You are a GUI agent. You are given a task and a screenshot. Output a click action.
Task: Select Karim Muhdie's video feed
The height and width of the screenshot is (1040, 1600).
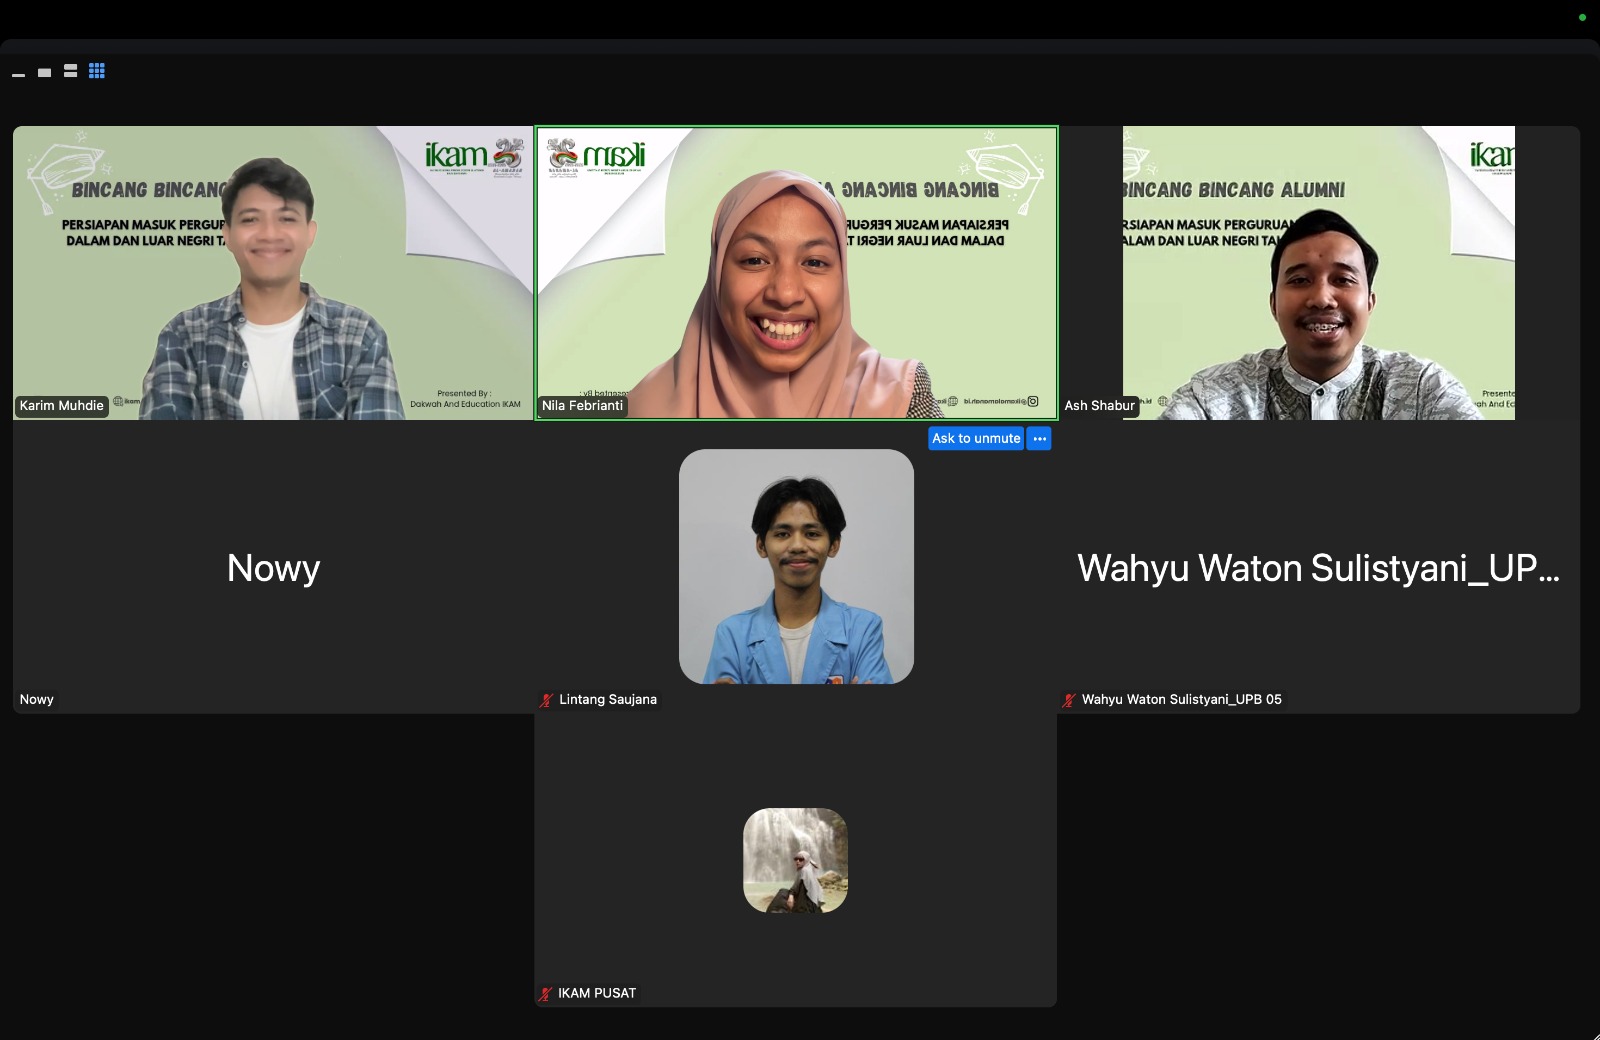pyautogui.click(x=272, y=272)
